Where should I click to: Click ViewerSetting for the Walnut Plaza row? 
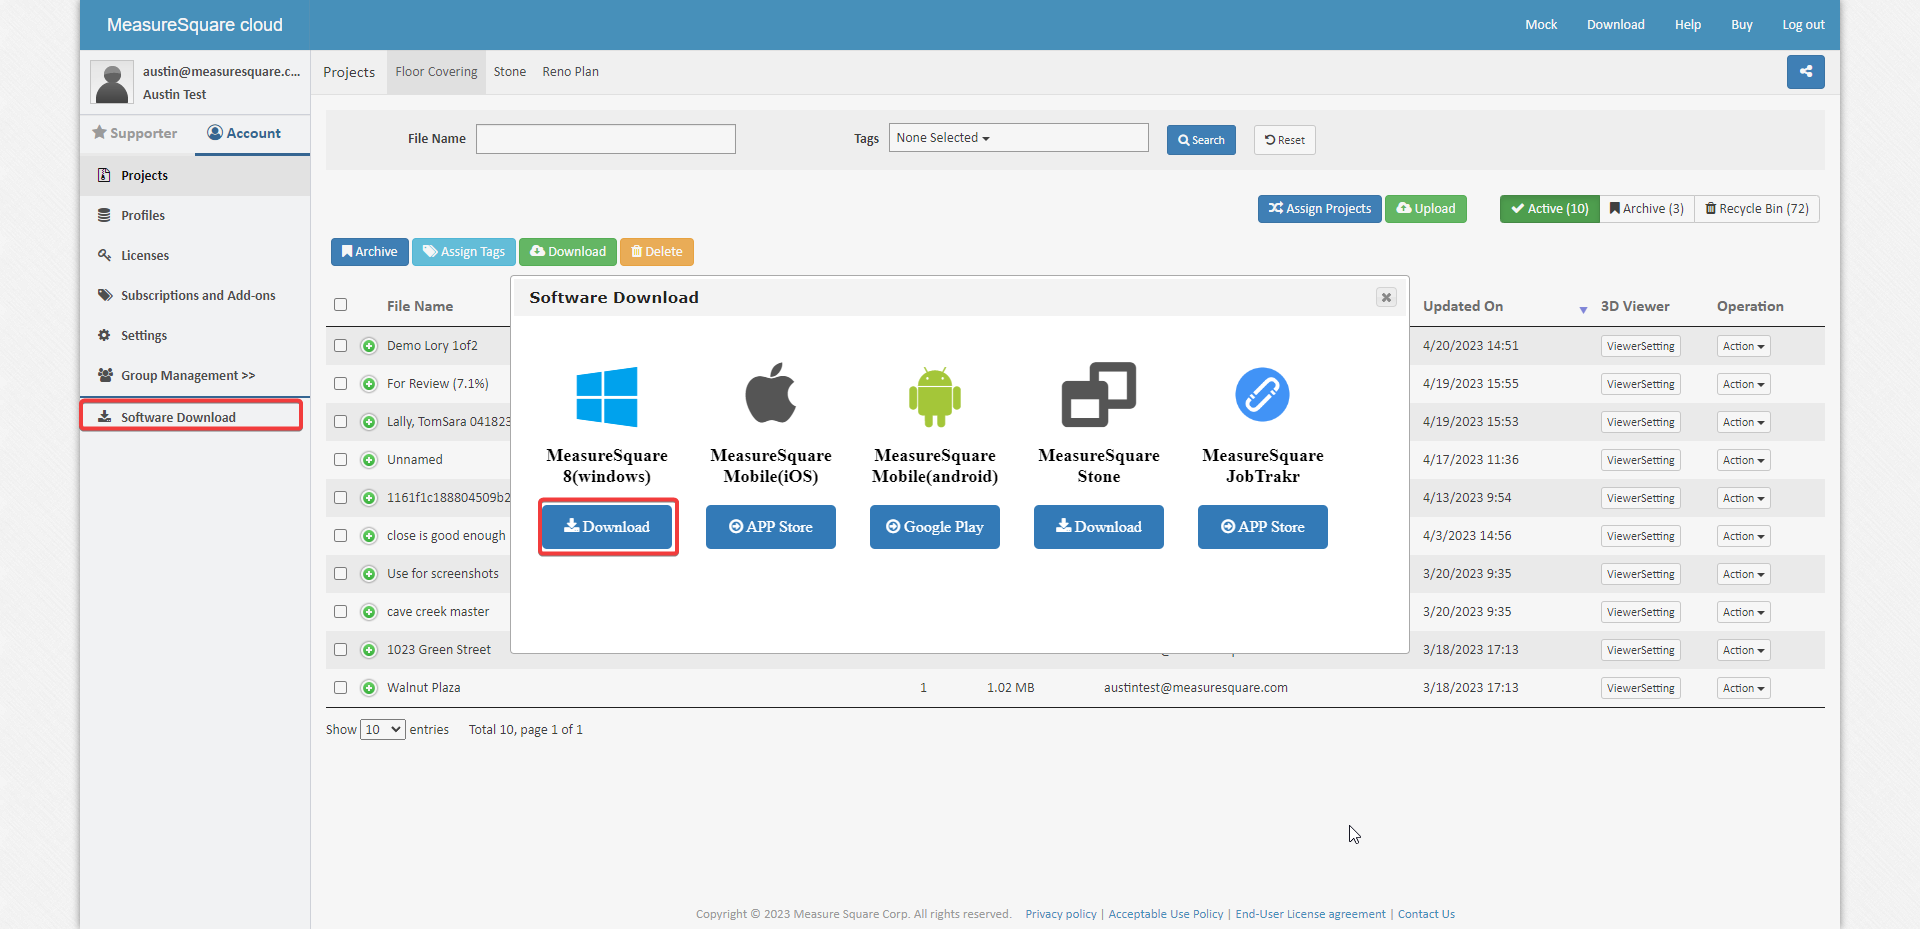[1640, 688]
